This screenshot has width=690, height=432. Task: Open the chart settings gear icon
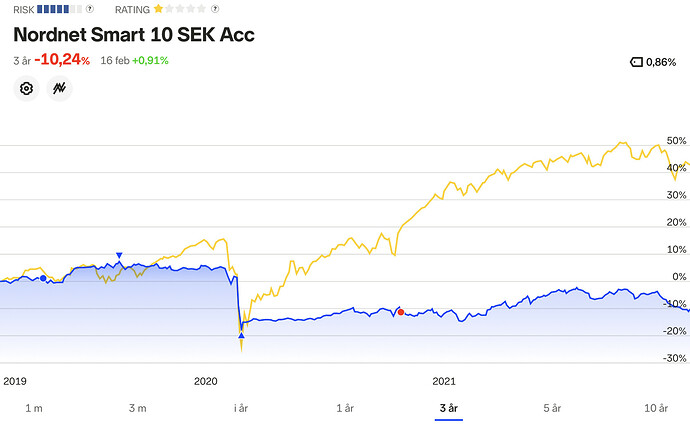click(27, 89)
